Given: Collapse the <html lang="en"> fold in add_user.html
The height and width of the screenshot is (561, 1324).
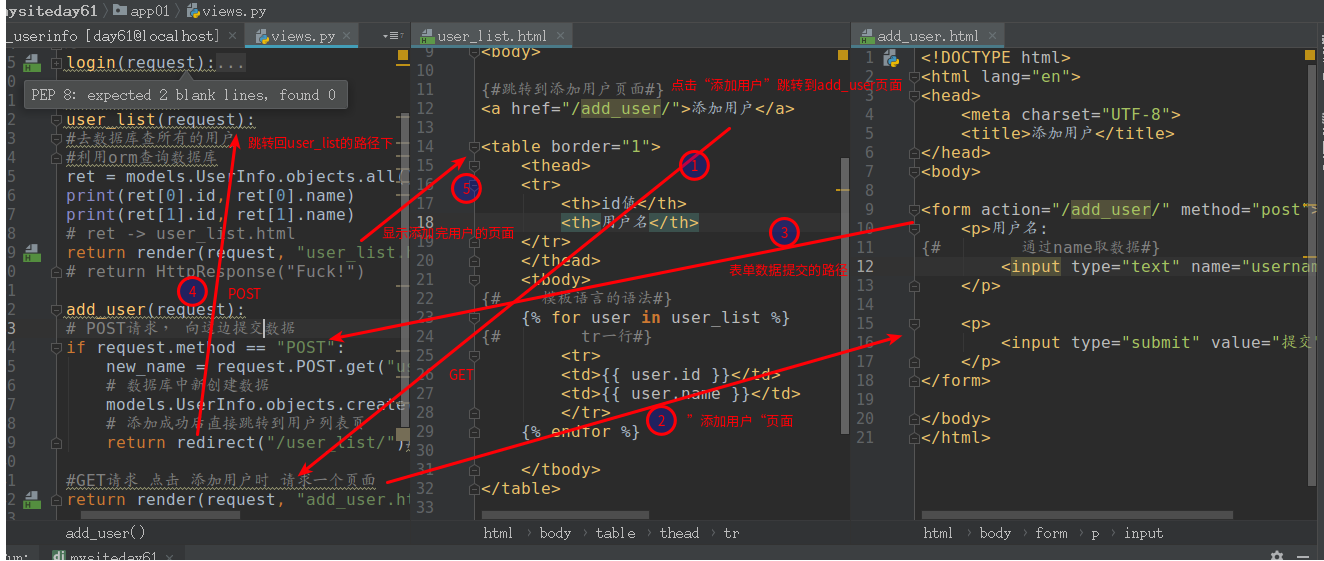Looking at the screenshot, I should [x=914, y=77].
